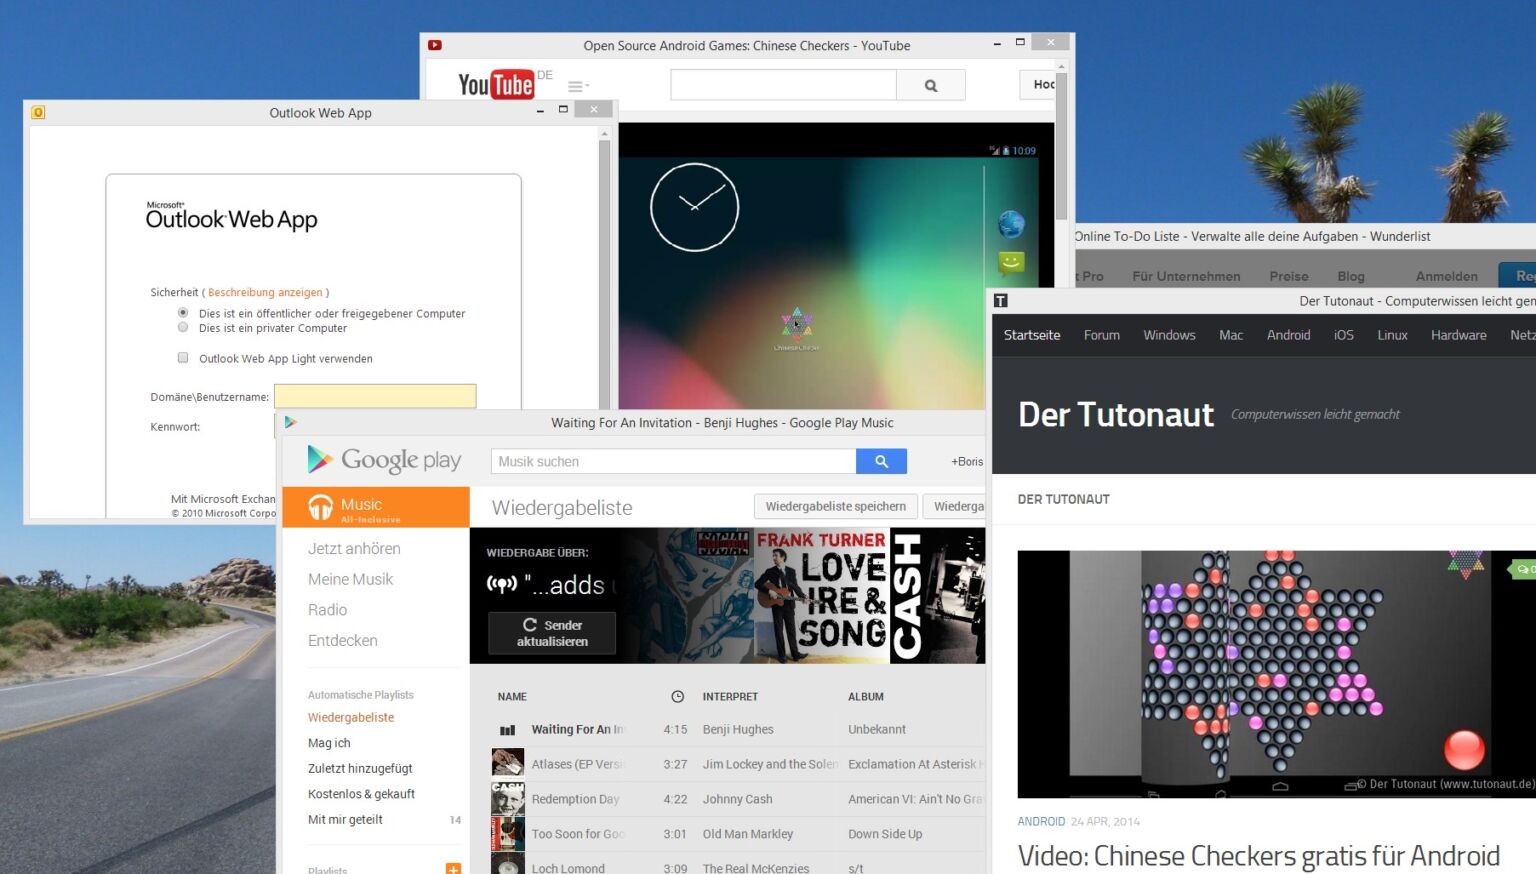Click the search magnifier in Google Play Music
The height and width of the screenshot is (874, 1536).
point(881,460)
